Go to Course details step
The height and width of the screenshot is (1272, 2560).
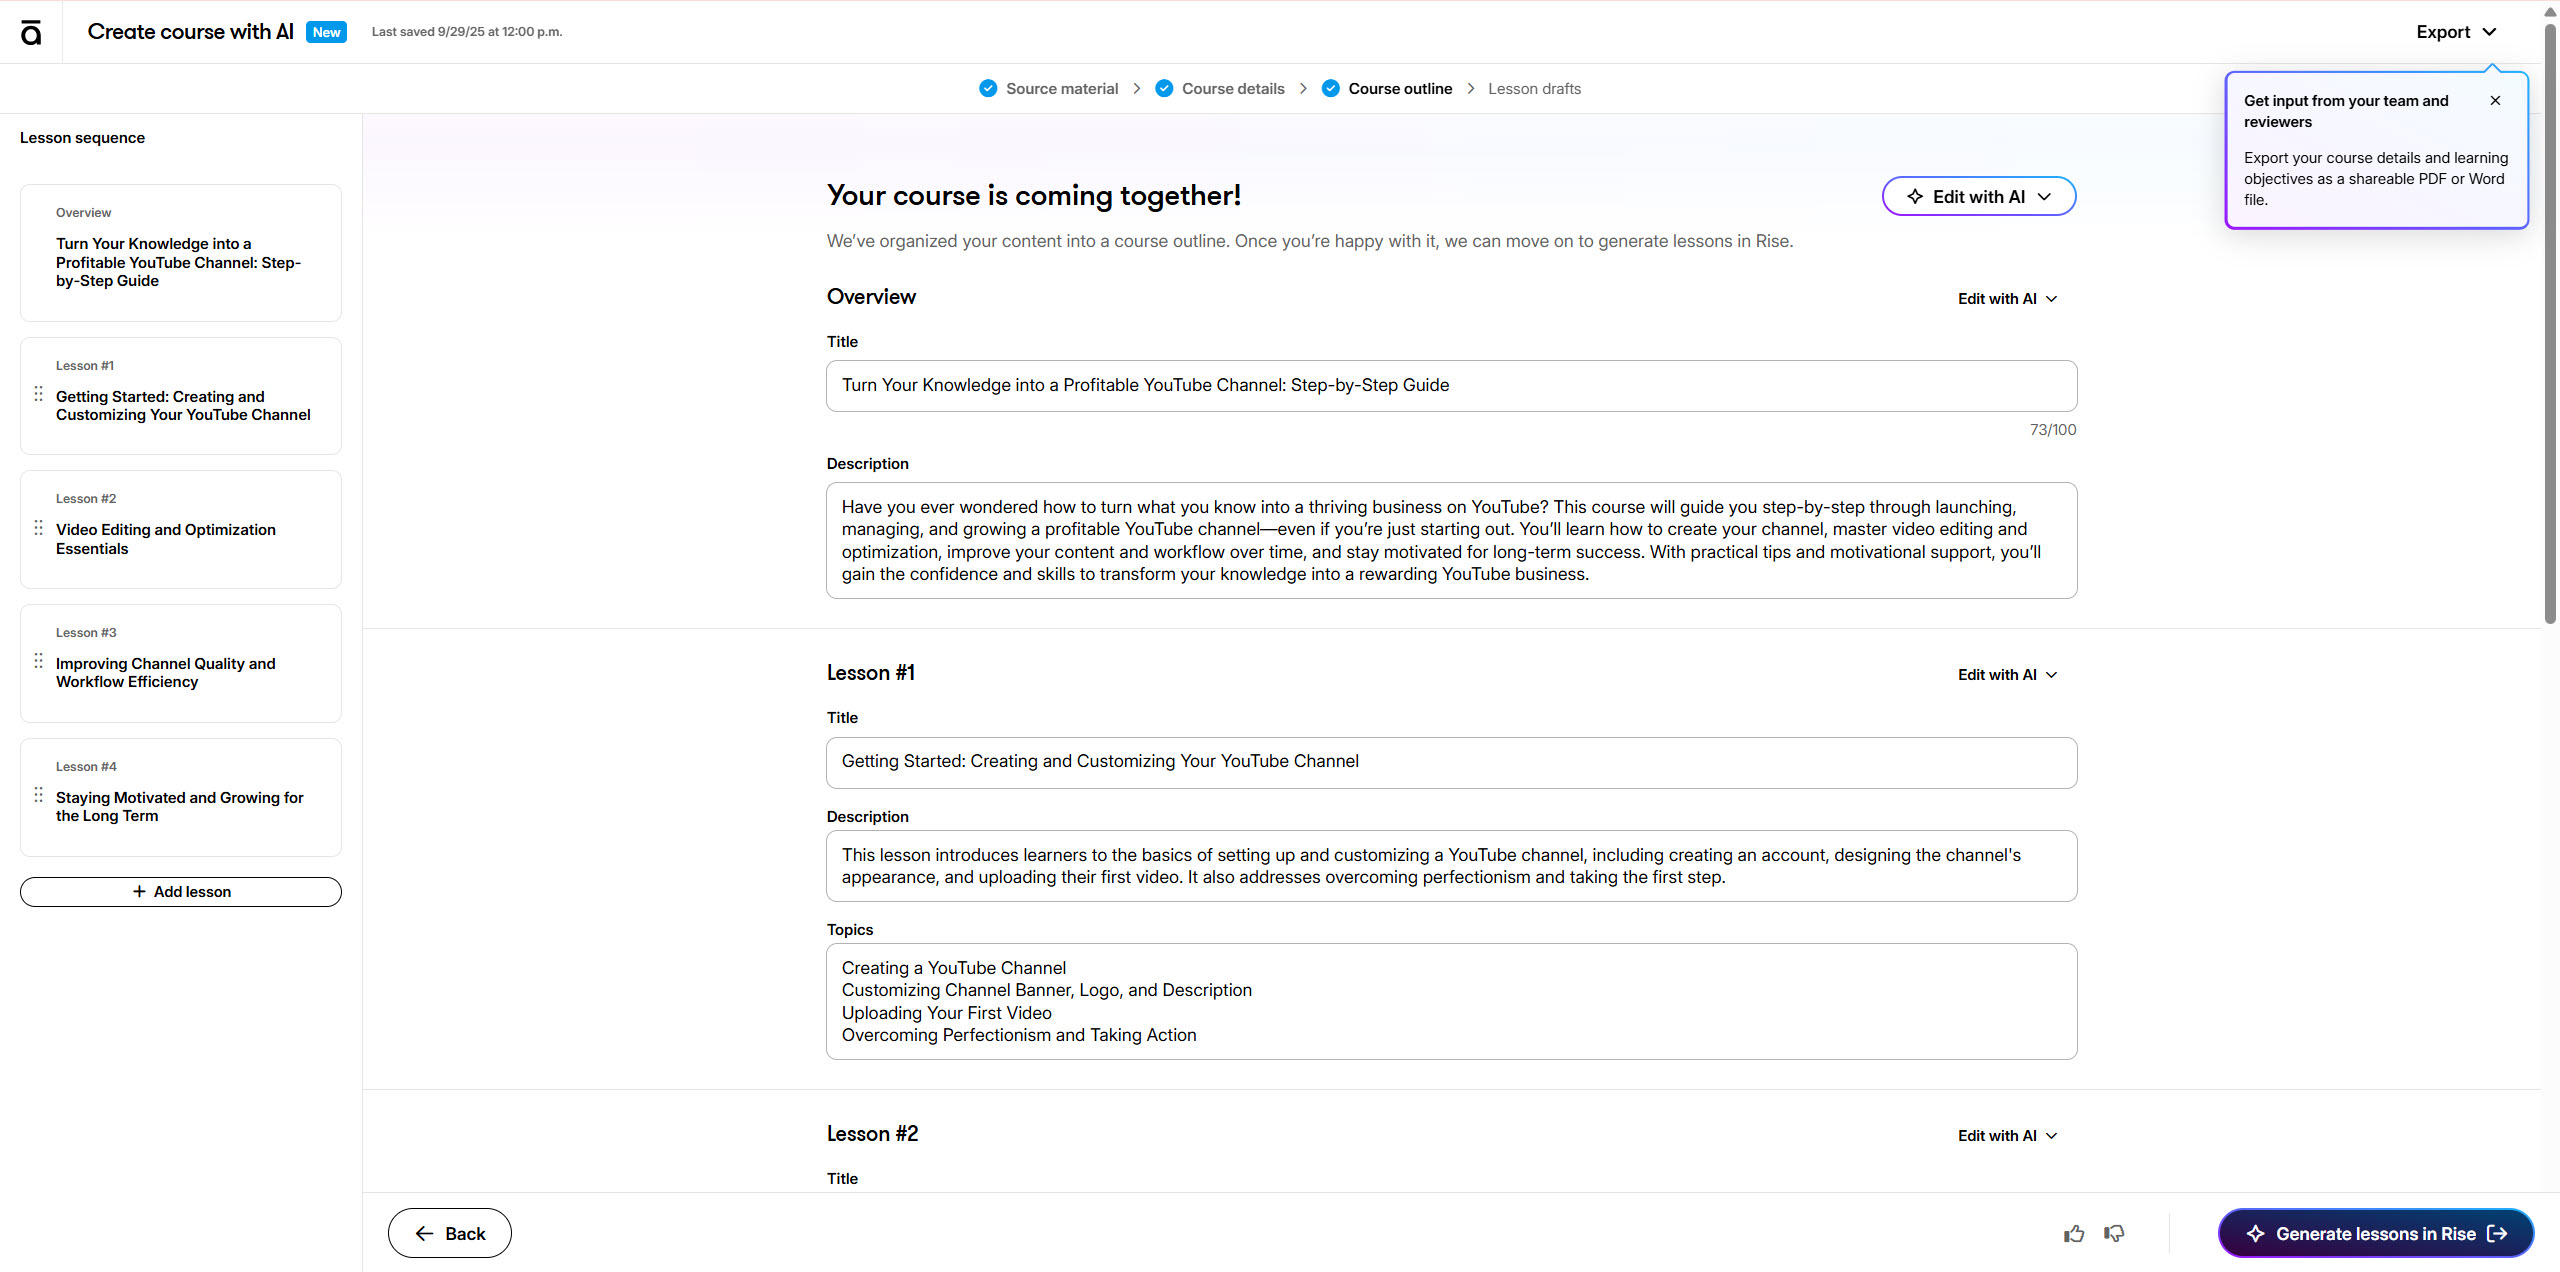pyautogui.click(x=1232, y=88)
